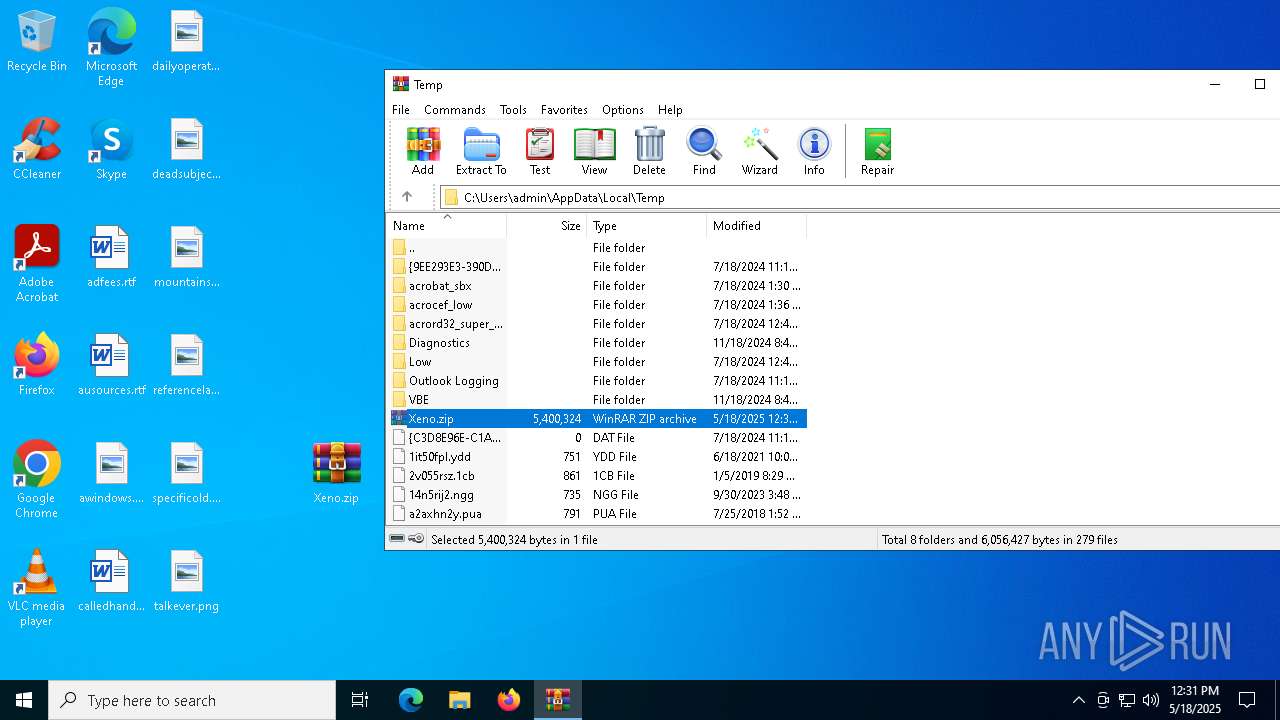The height and width of the screenshot is (720, 1280).
Task: Click the key icon in status bar
Action: point(416,539)
